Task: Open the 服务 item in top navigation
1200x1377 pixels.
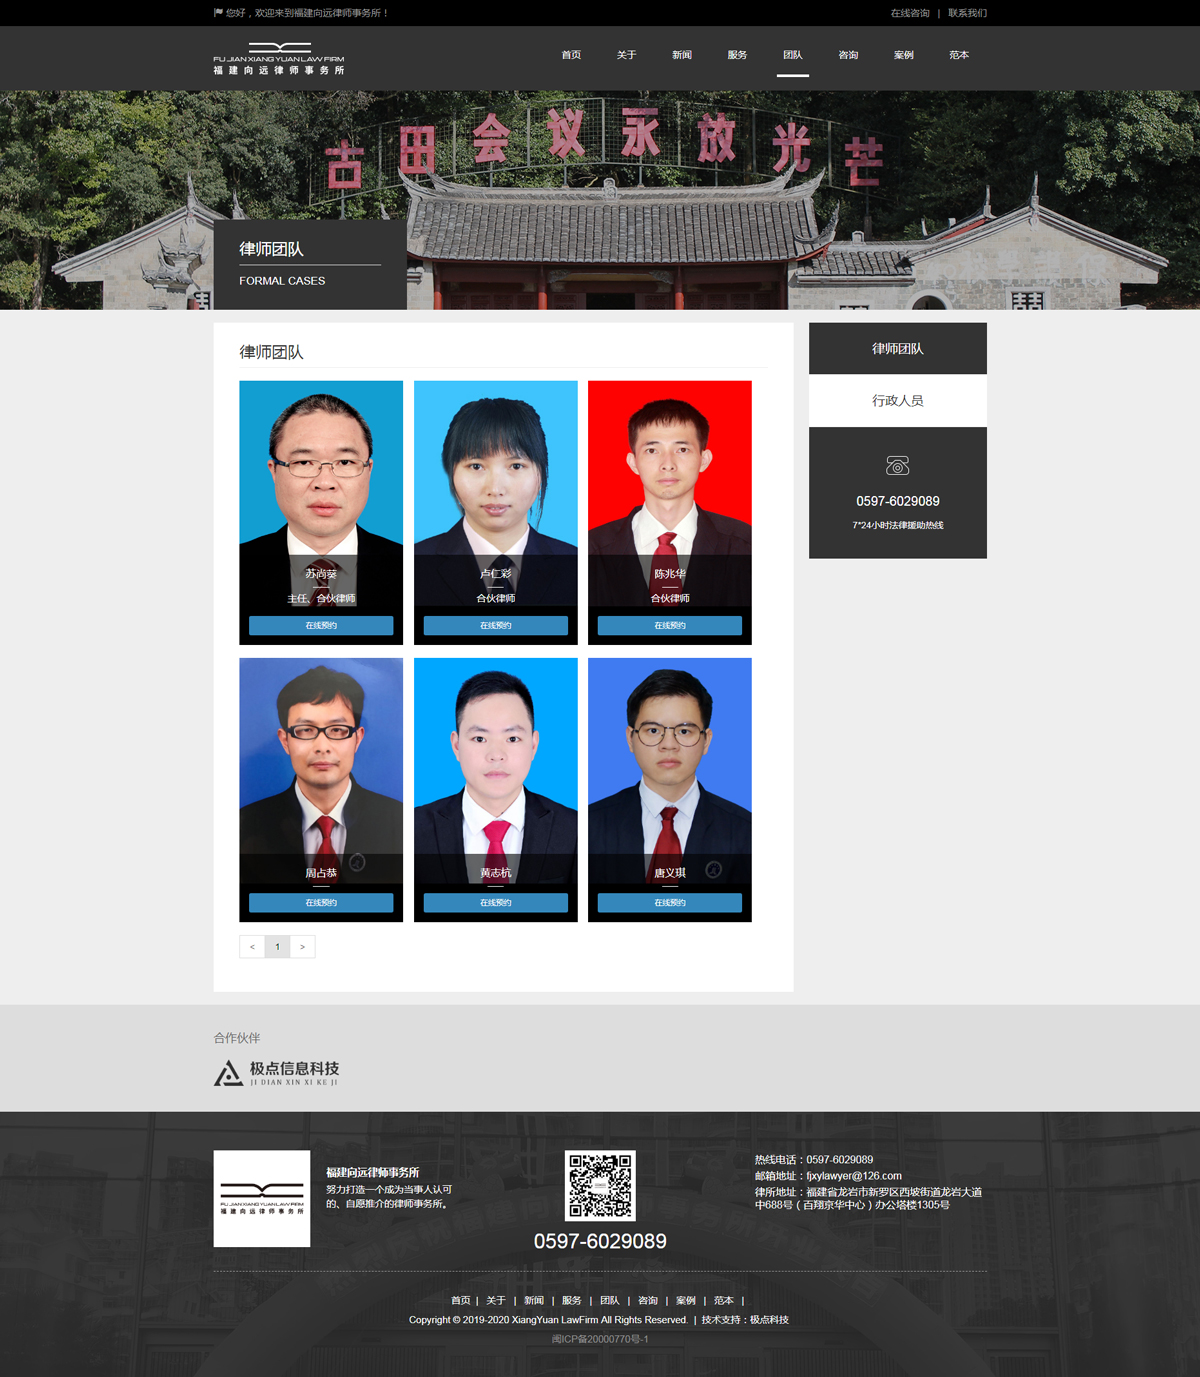Action: (x=737, y=55)
